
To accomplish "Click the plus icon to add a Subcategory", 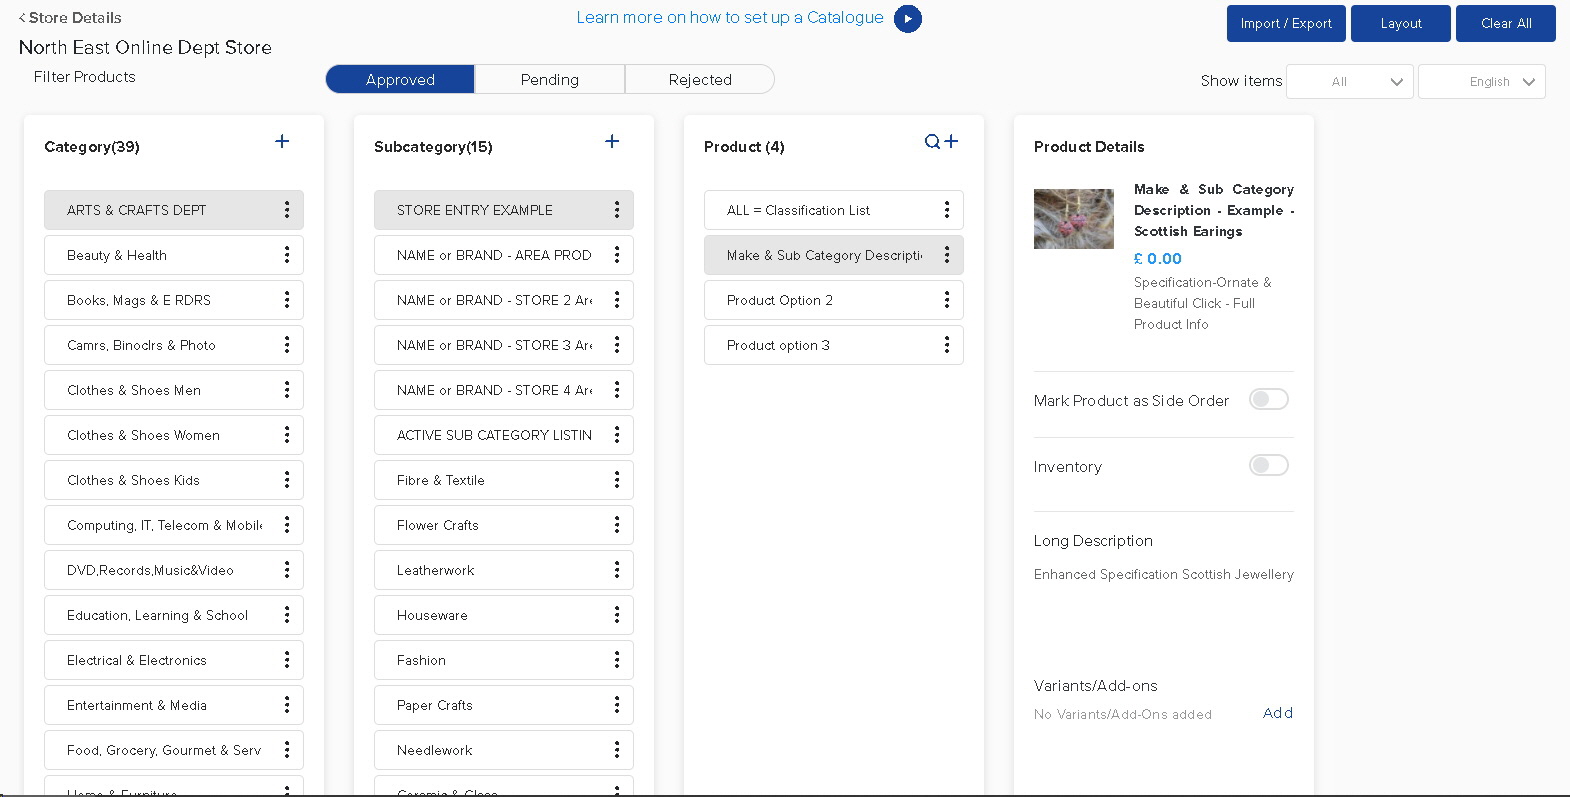I will 612,142.
